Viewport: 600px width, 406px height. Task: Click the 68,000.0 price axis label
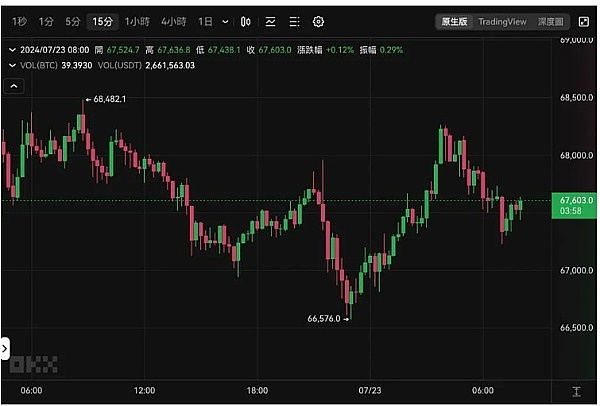pos(576,155)
